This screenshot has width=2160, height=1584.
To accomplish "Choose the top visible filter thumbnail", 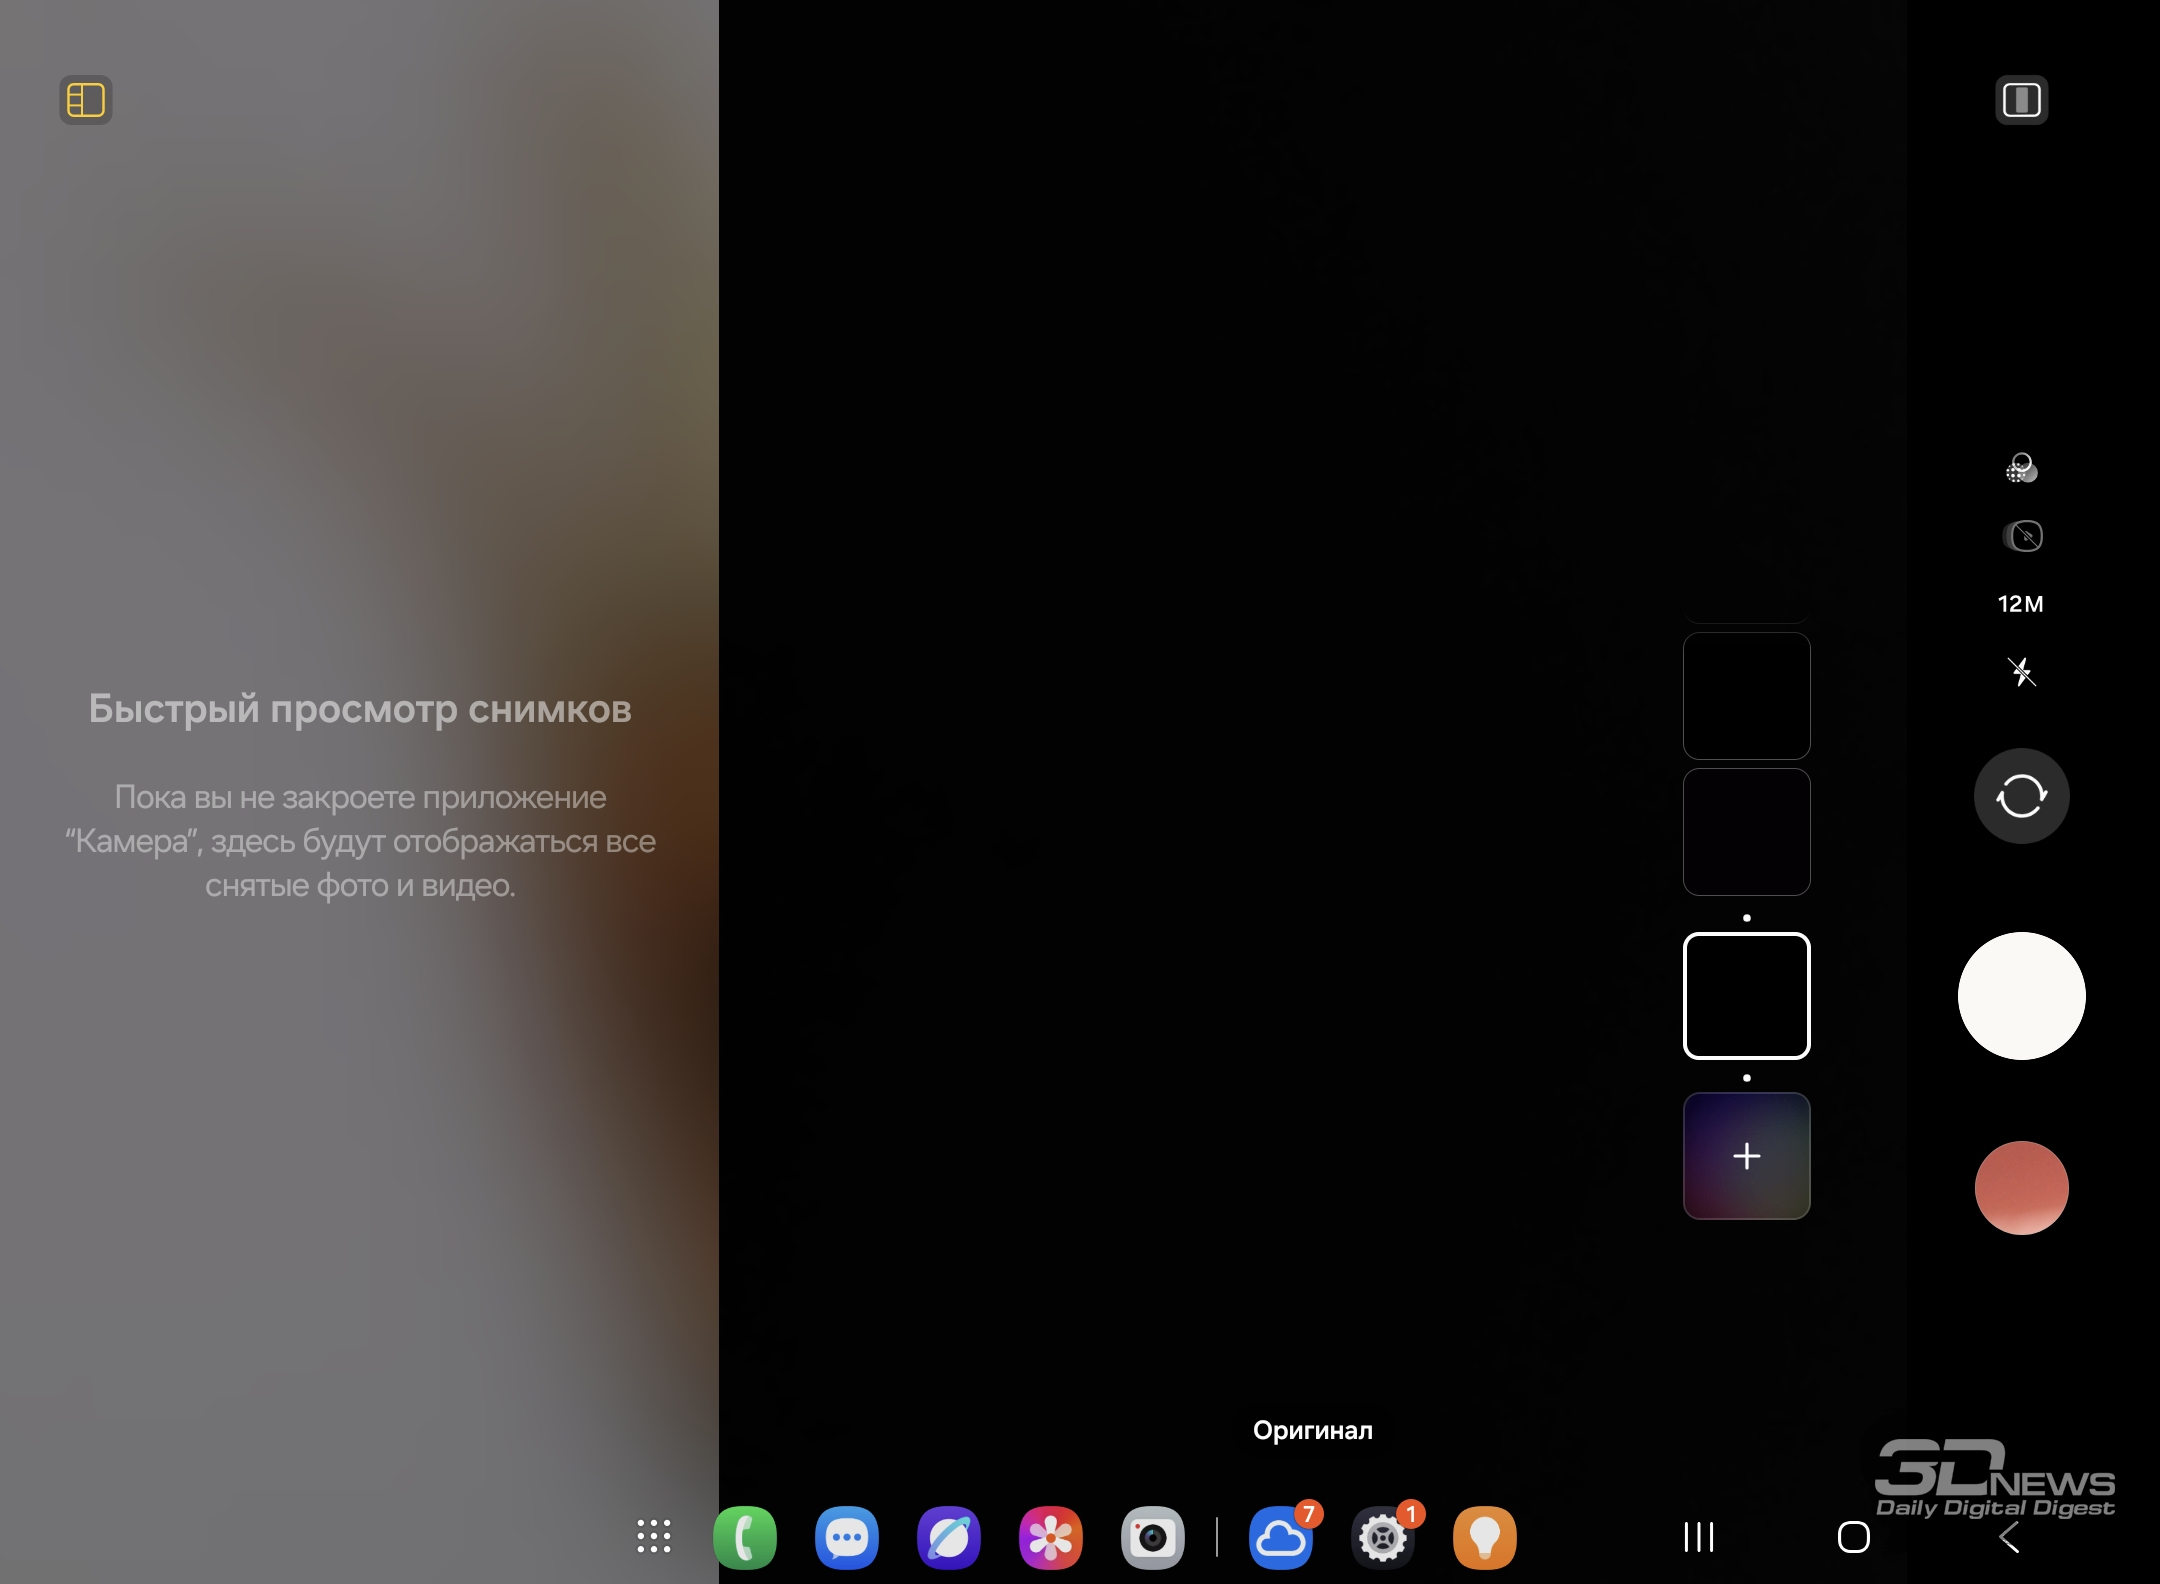I will [x=1746, y=696].
